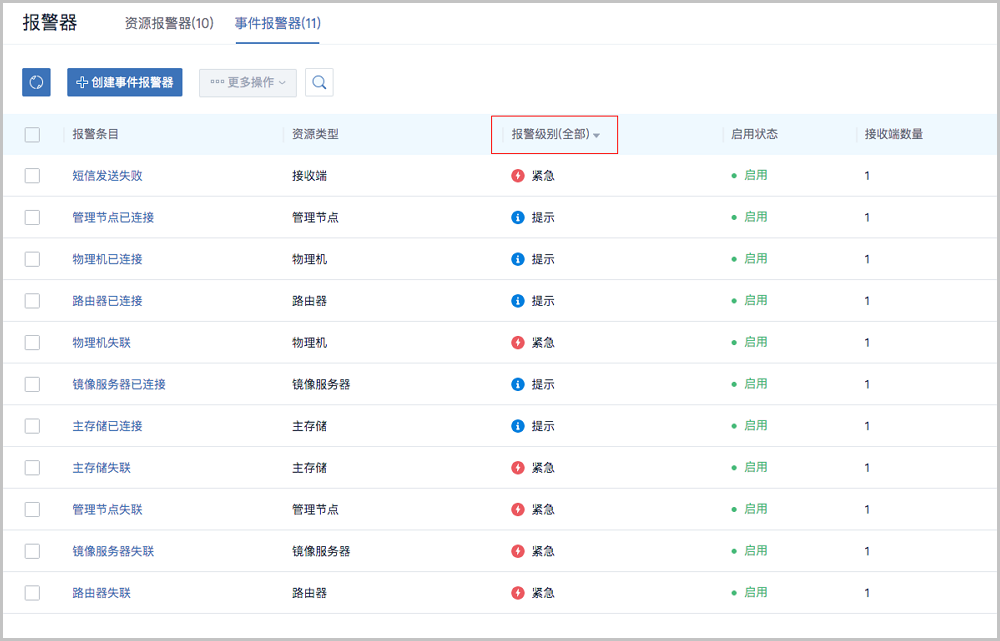1000x641 pixels.
Task: Expand the 更多操作 dropdown menu
Action: pyautogui.click(x=246, y=82)
